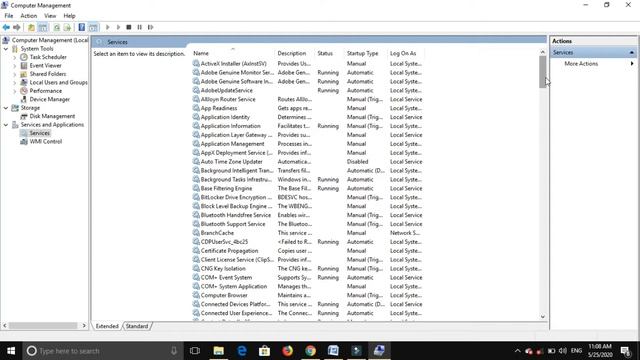
Task: Expand the Task Scheduler node arrow
Action: (15, 57)
